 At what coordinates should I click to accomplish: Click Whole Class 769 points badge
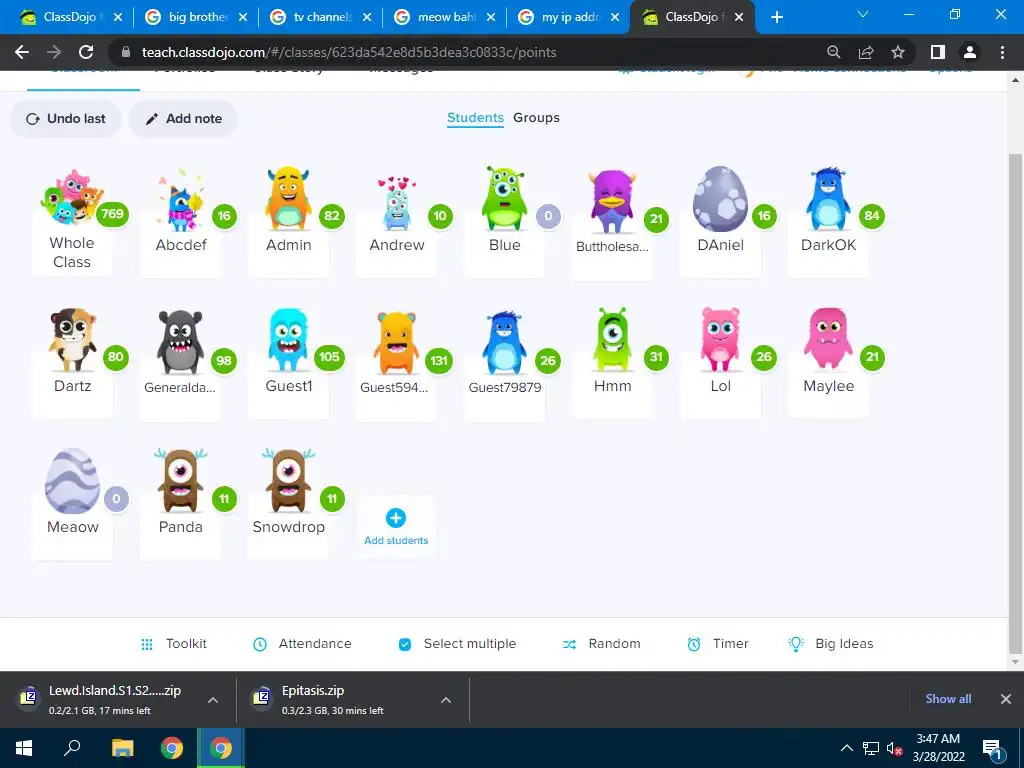point(112,214)
